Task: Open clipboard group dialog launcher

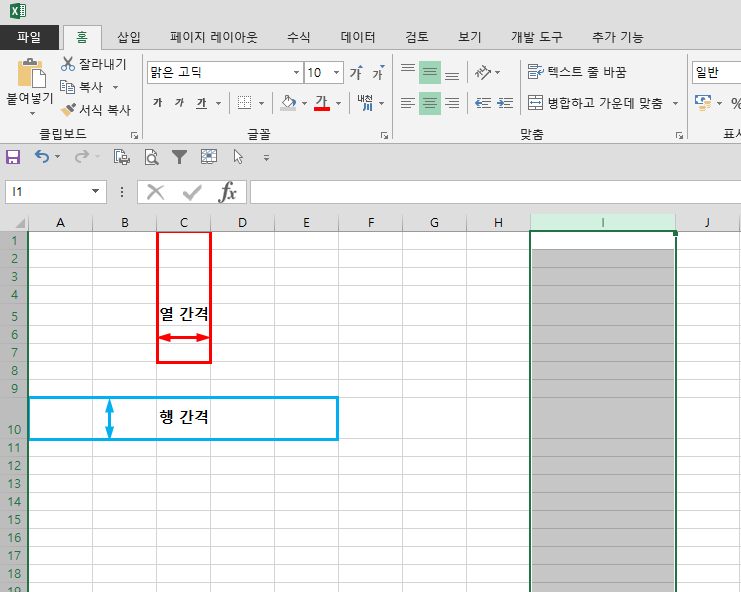Action: tap(135, 136)
